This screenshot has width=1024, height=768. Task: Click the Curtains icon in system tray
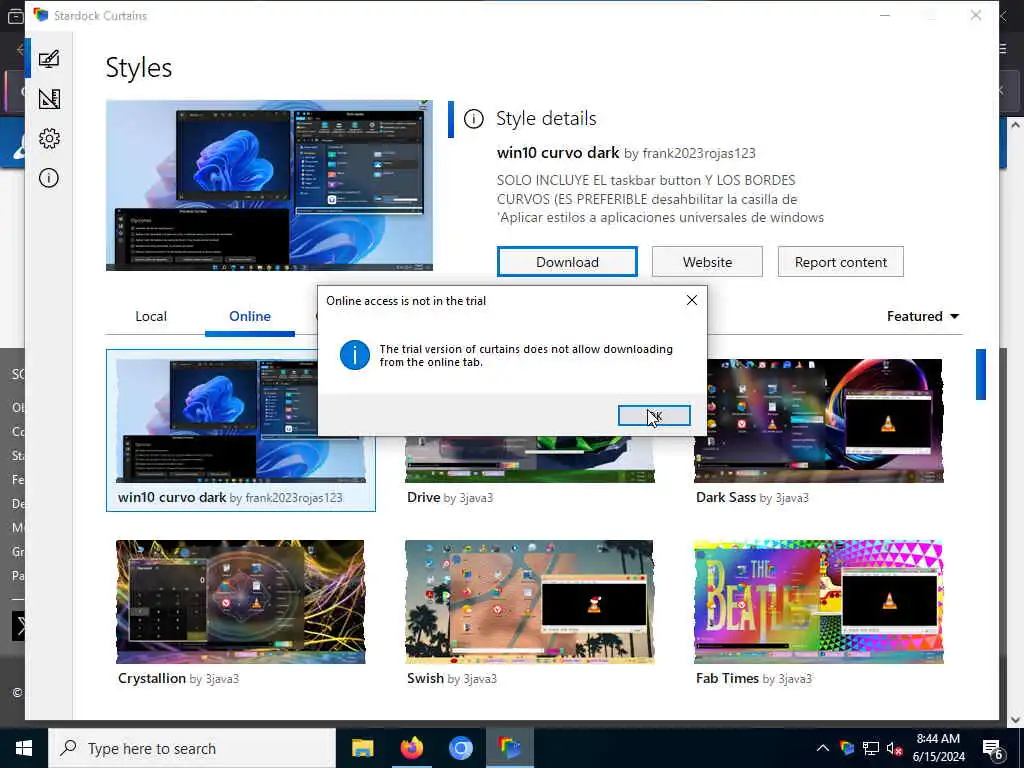847,748
